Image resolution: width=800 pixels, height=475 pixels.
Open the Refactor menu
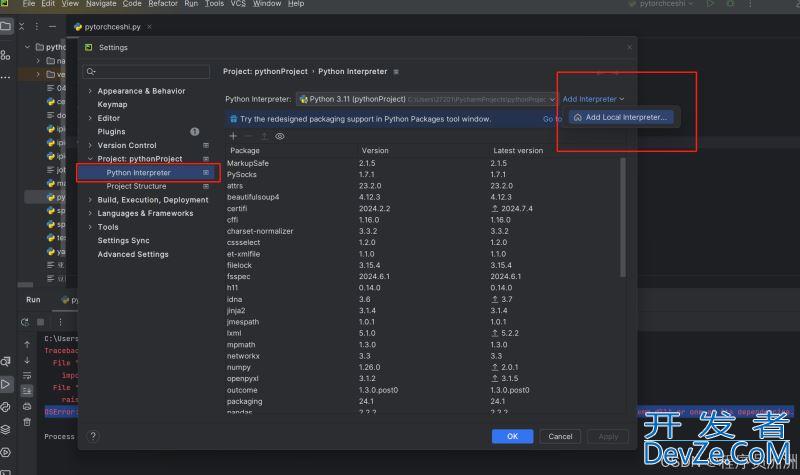click(163, 4)
